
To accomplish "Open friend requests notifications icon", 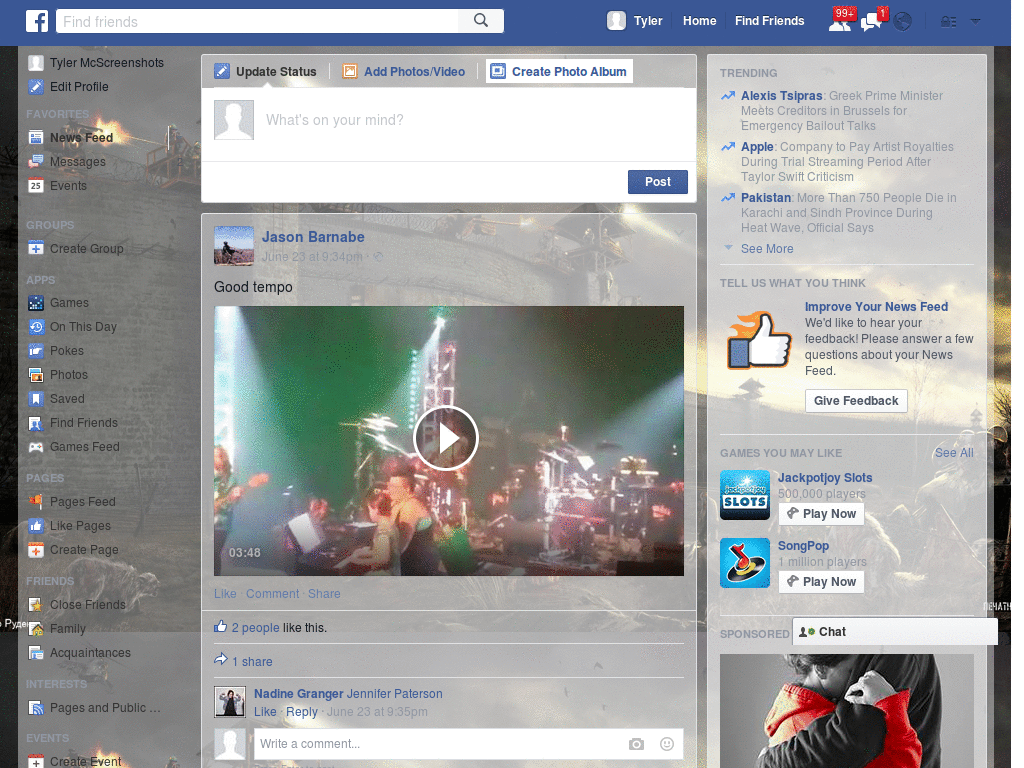I will click(x=840, y=21).
